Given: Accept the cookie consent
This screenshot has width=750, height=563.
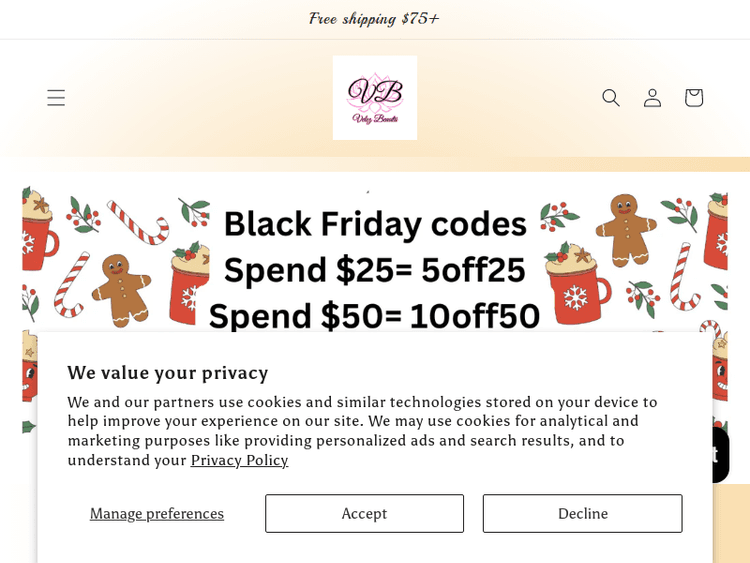Looking at the screenshot, I should (364, 513).
